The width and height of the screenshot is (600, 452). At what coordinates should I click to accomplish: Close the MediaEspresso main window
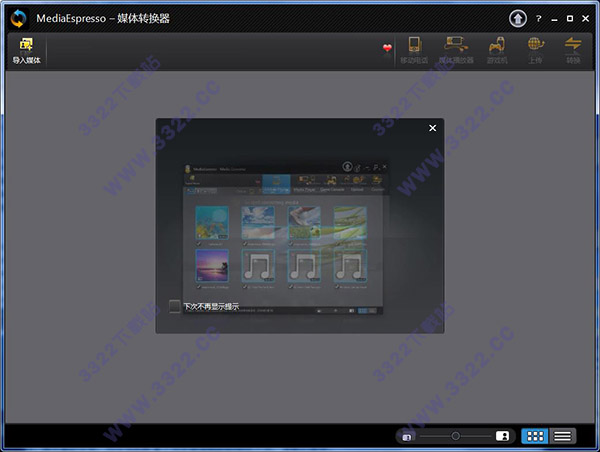[585, 18]
